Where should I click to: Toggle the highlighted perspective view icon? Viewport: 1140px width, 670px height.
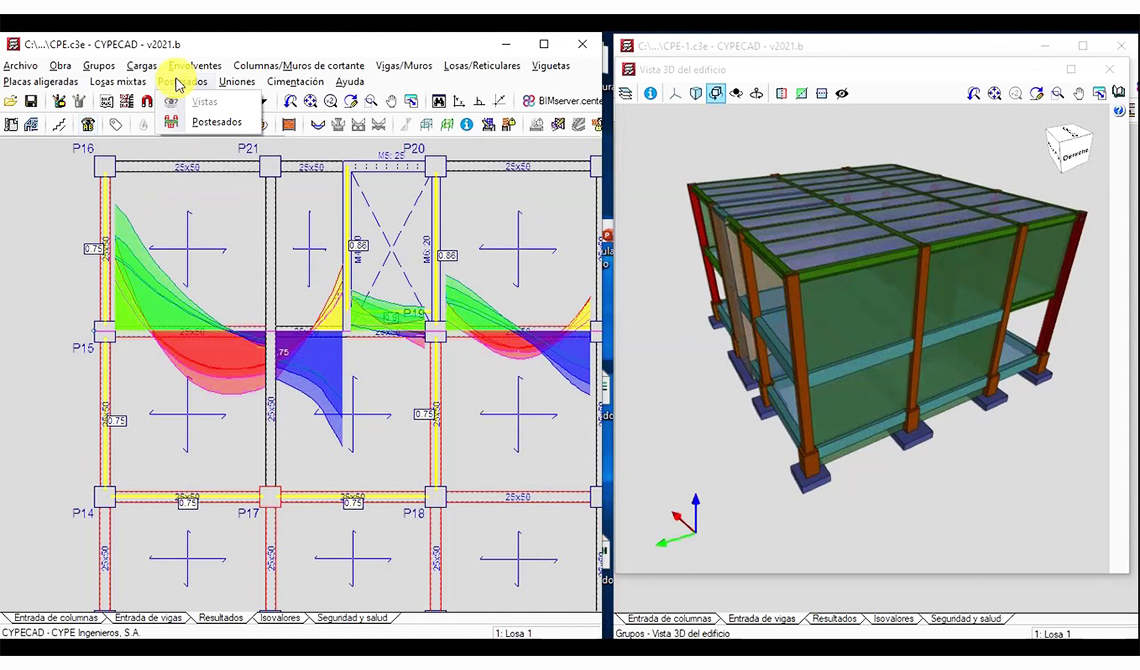[x=716, y=93]
